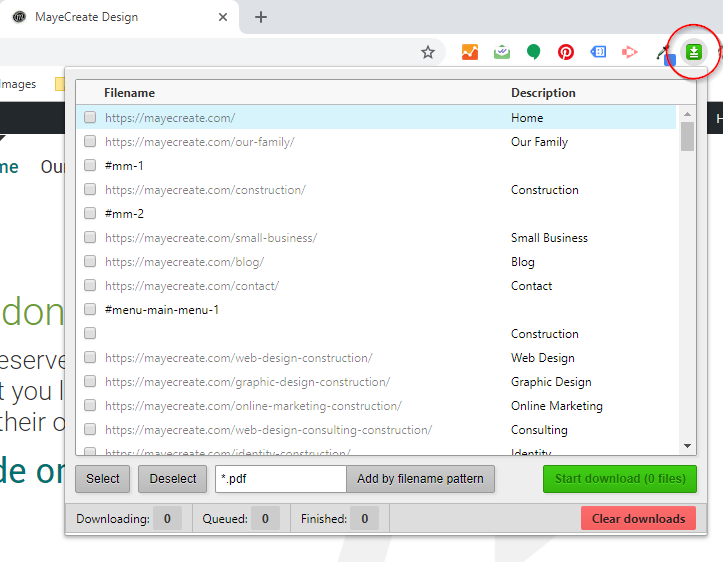Viewport: 723px width, 562px height.
Task: Click the Queued count value
Action: 265,519
